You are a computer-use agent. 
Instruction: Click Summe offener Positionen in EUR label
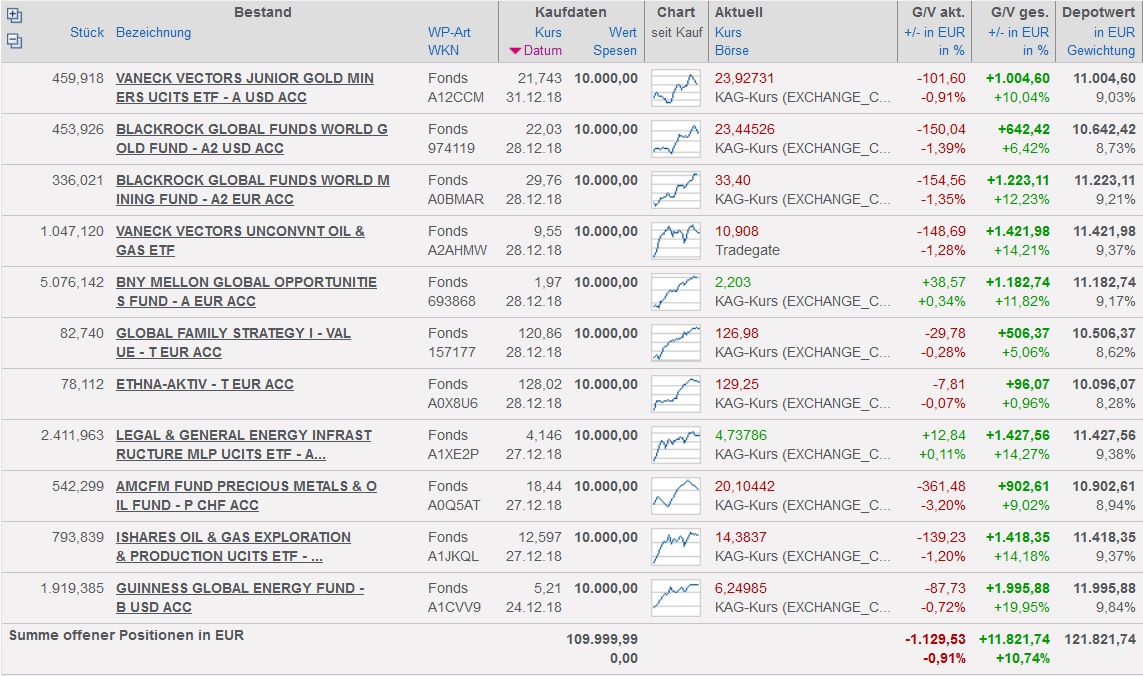[126, 635]
